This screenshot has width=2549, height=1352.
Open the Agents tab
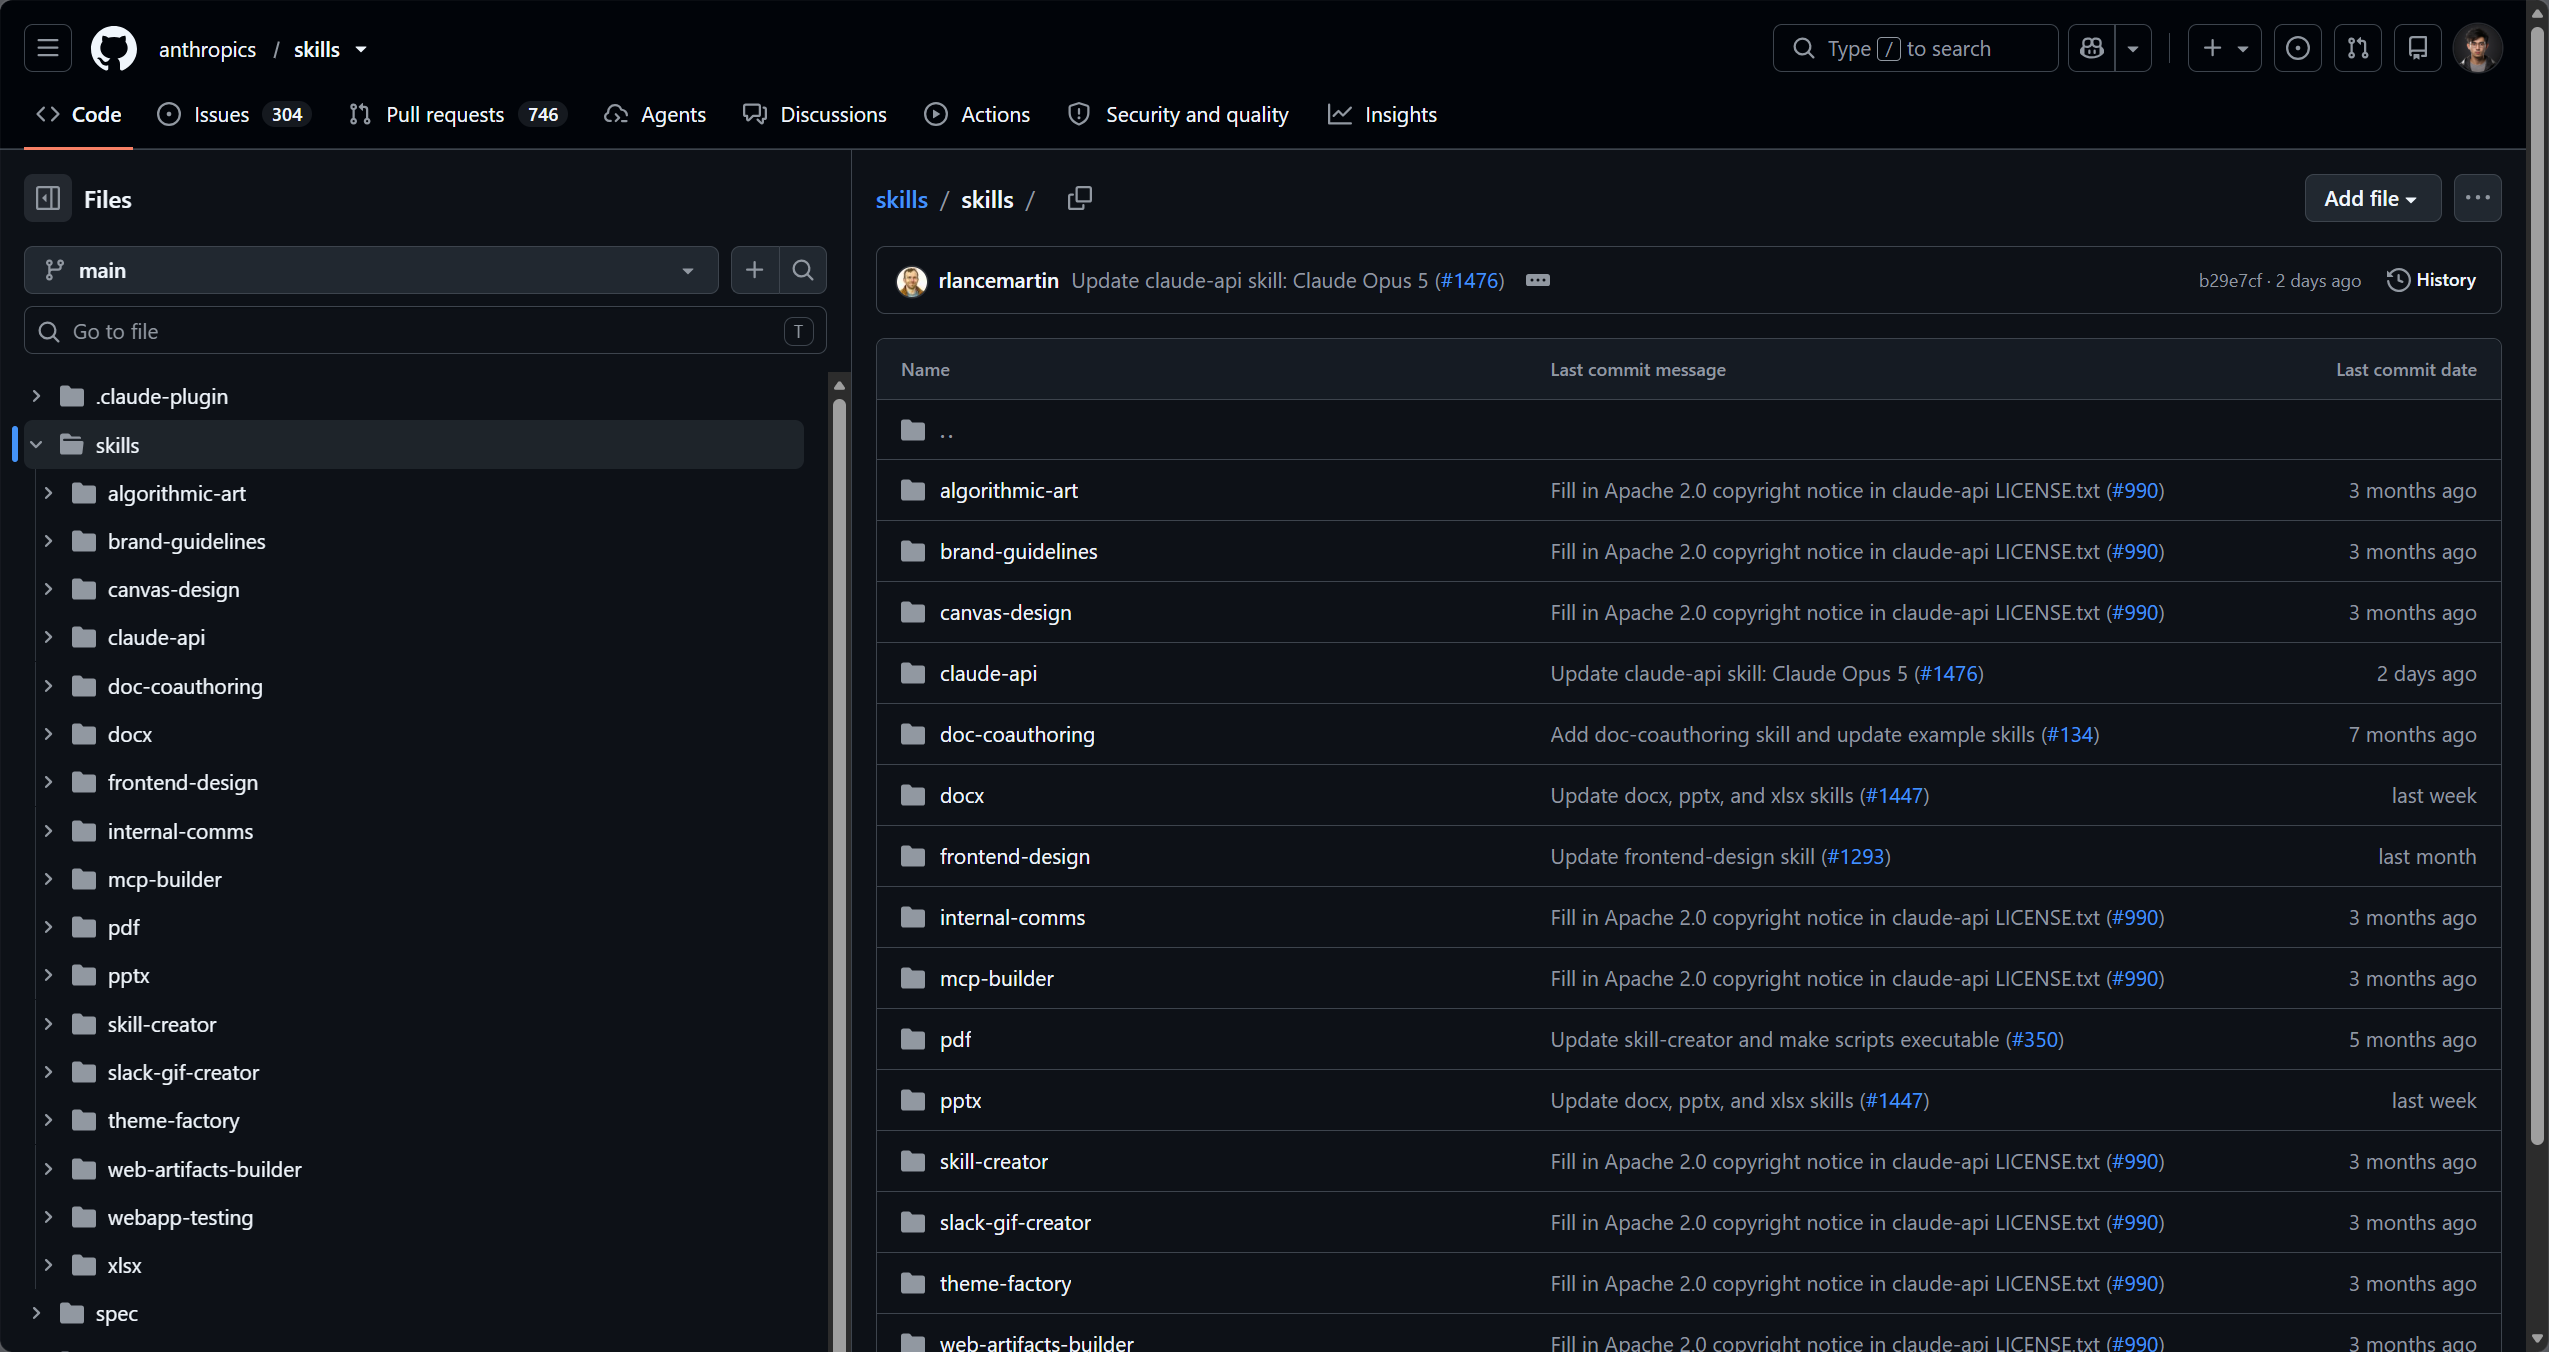(x=655, y=114)
